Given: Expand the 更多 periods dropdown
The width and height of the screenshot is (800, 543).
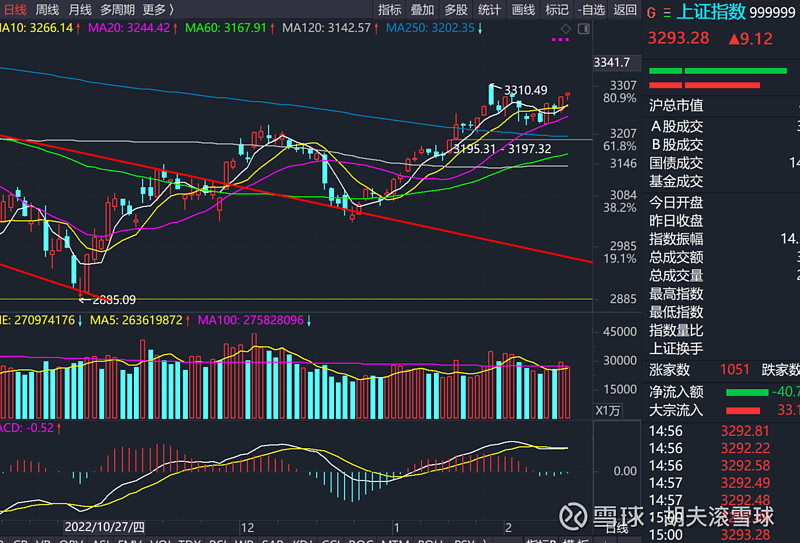Looking at the screenshot, I should pyautogui.click(x=157, y=10).
